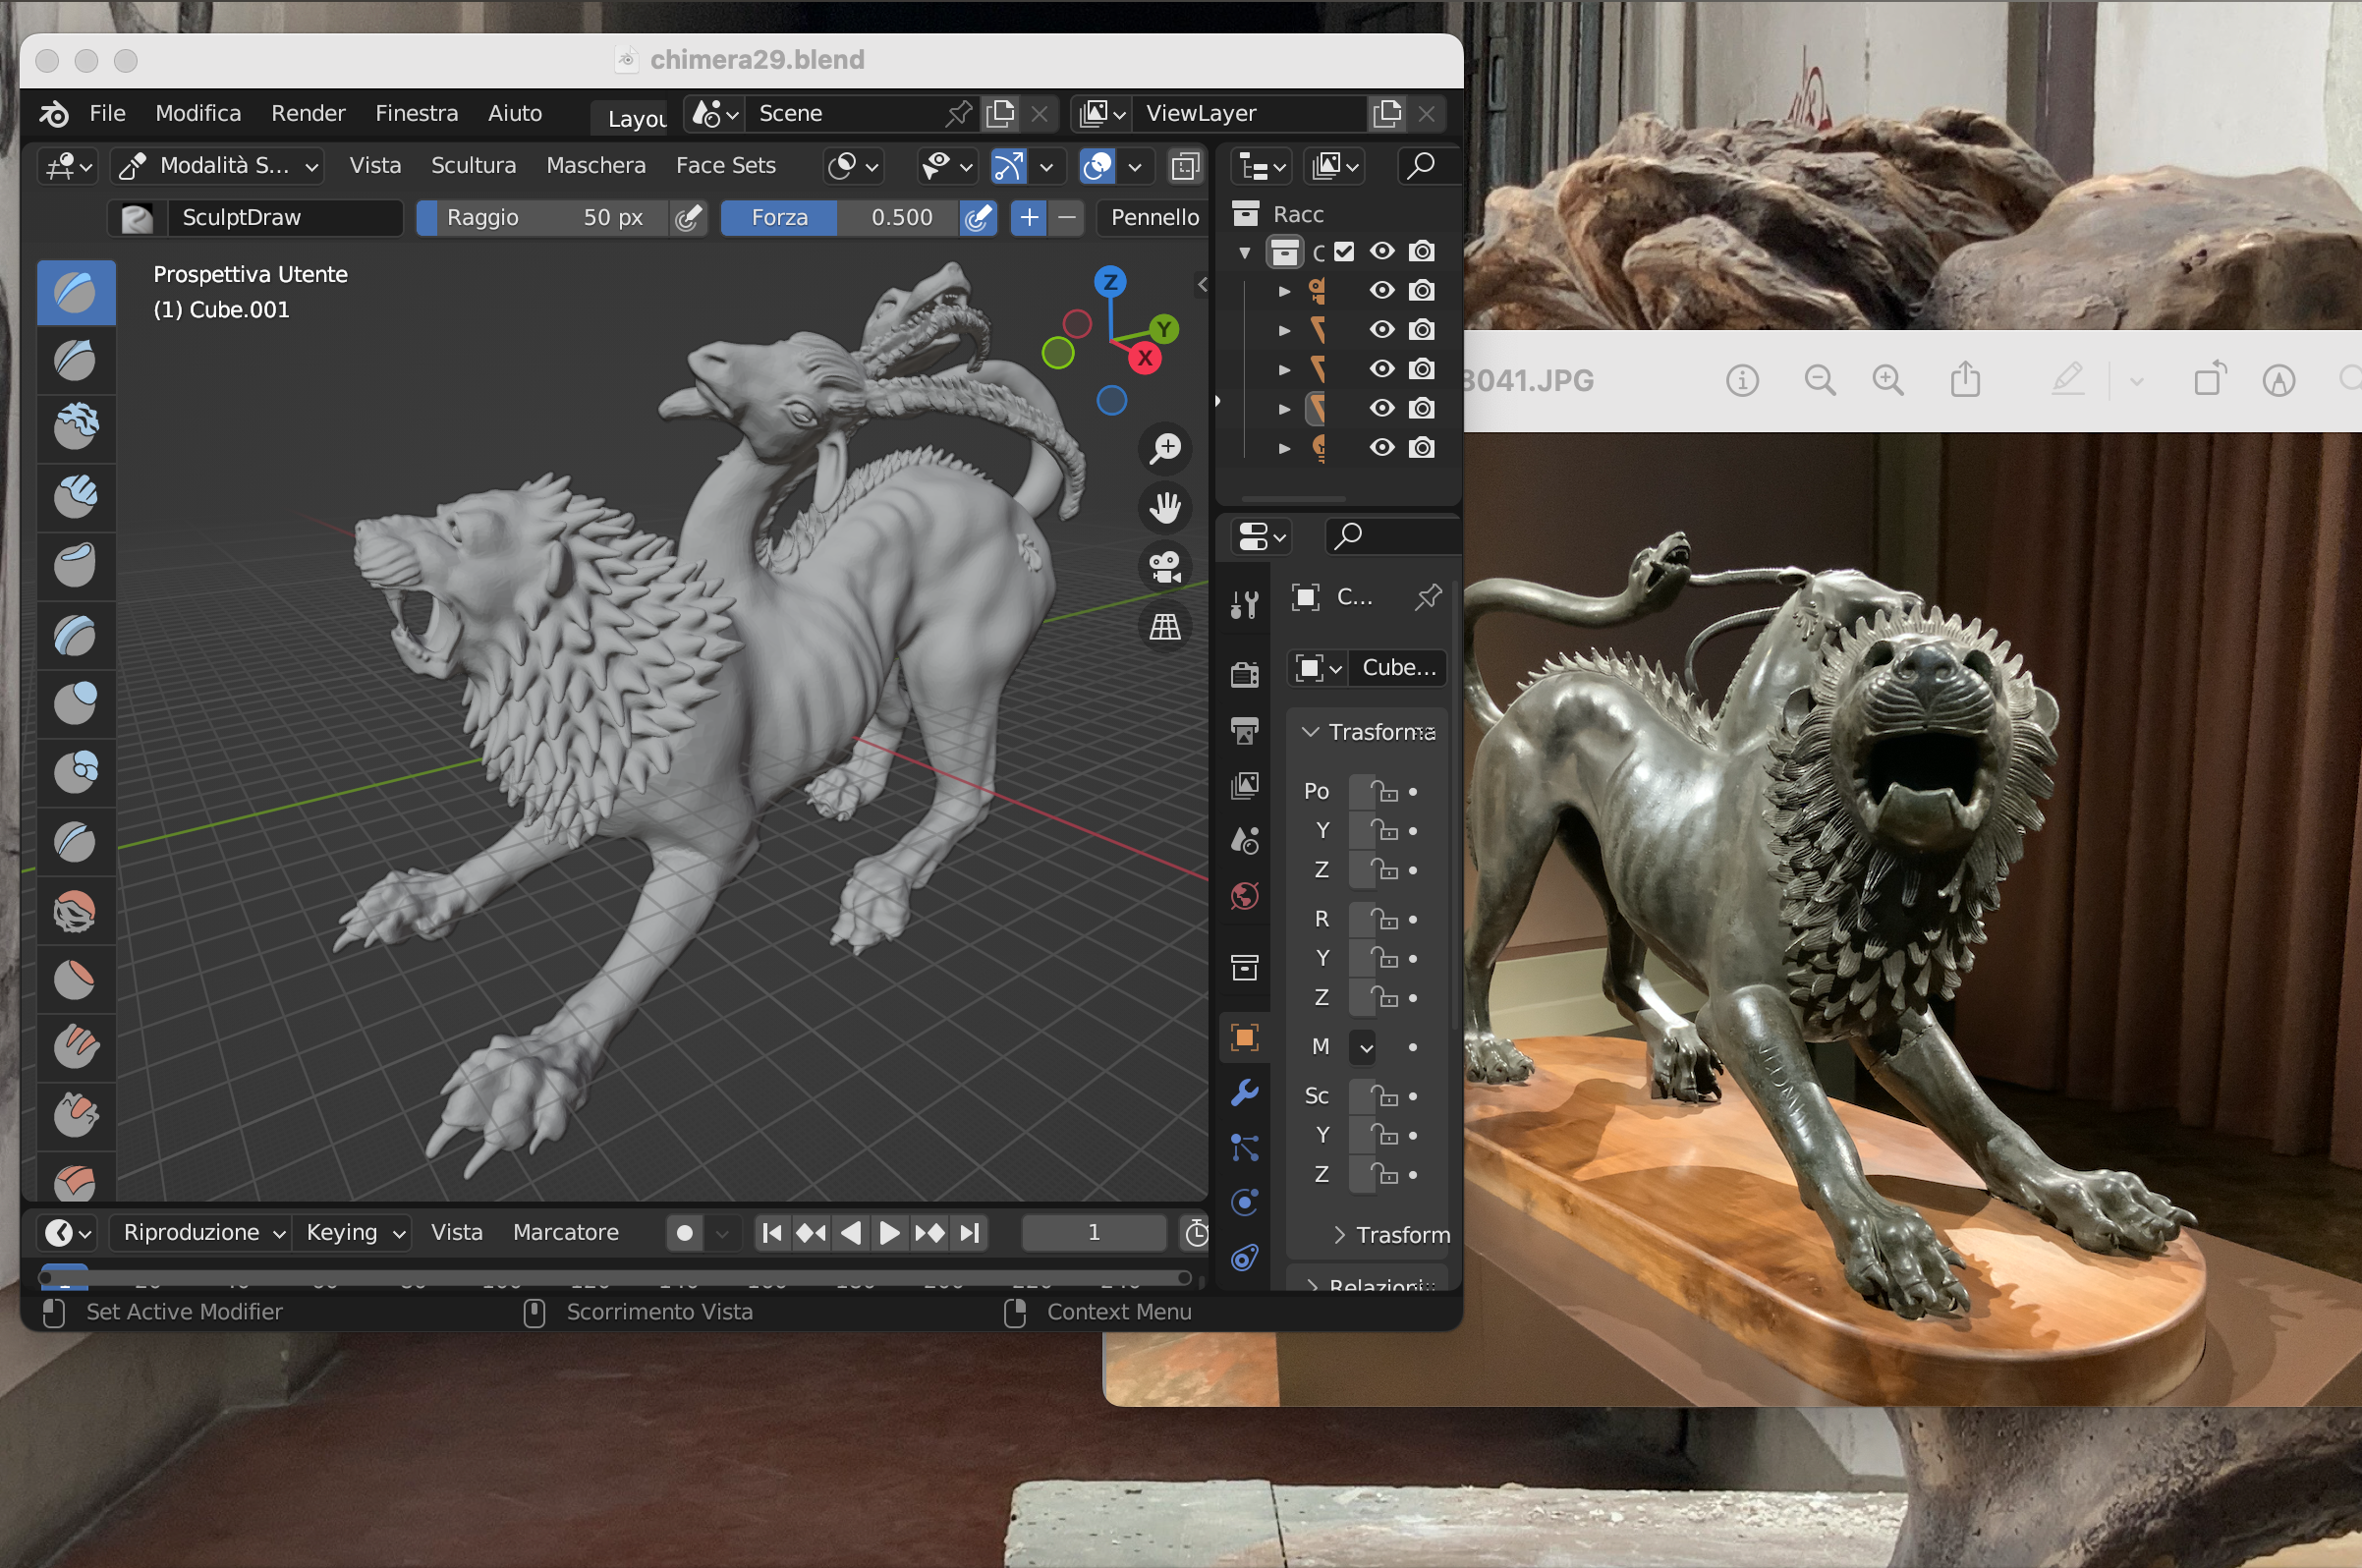Viewport: 2362px width, 1568px height.
Task: Open the Particles properties tab
Action: point(1244,1148)
